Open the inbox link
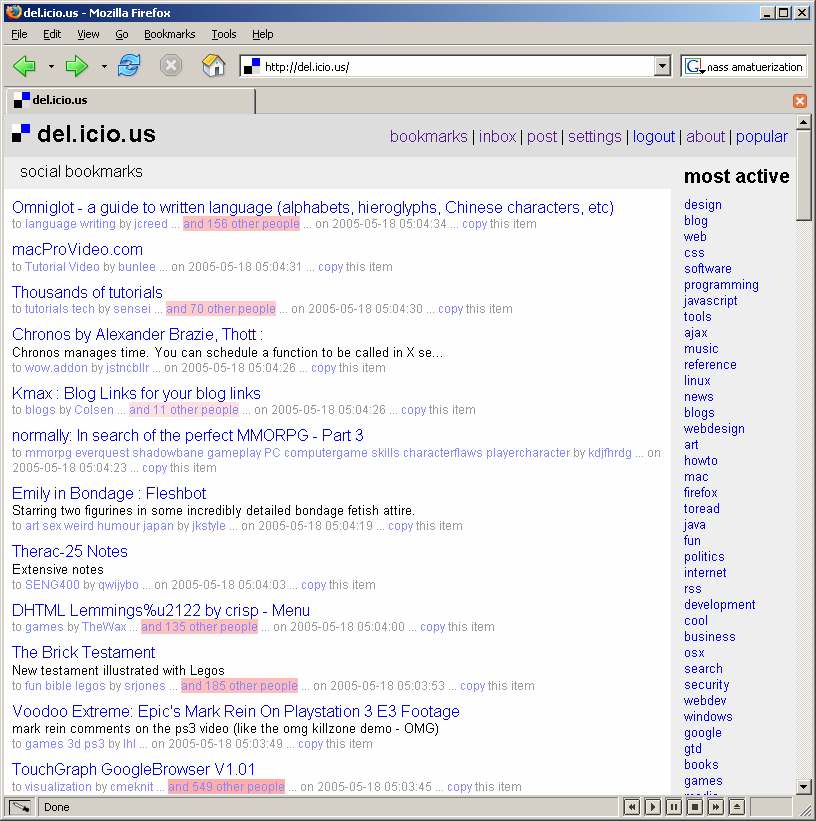Image resolution: width=816 pixels, height=821 pixels. 497,137
